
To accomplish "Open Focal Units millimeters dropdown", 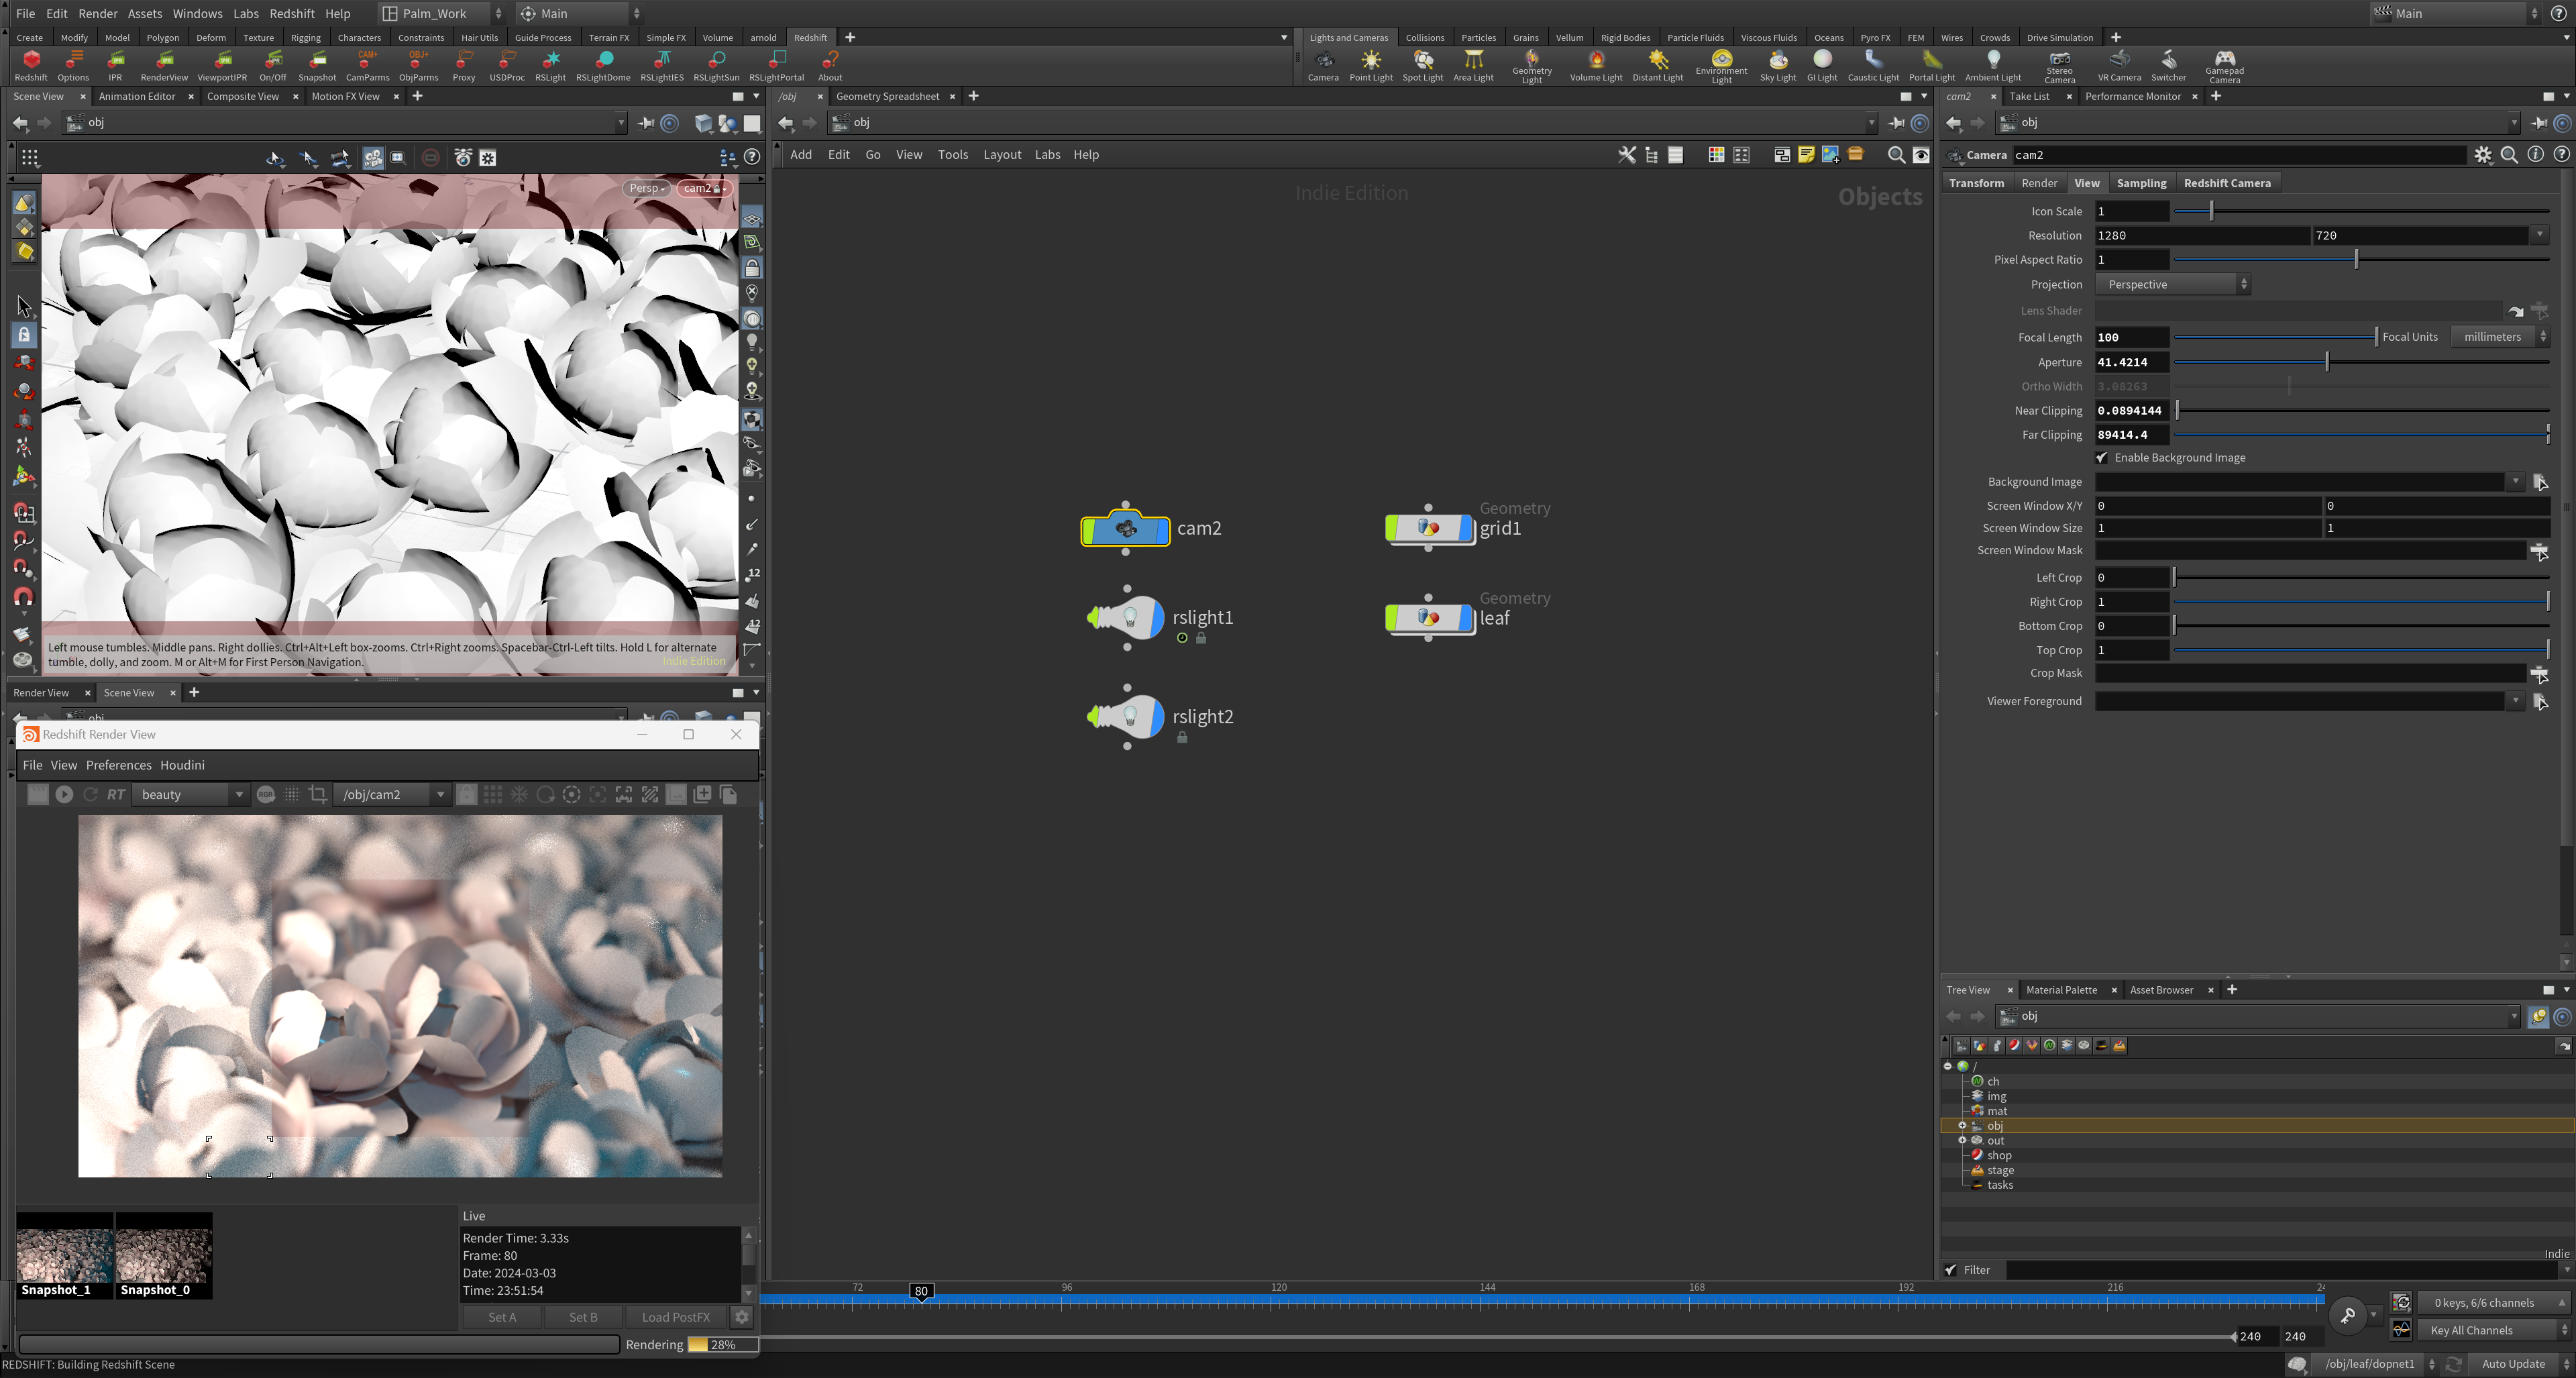I will 2499,337.
